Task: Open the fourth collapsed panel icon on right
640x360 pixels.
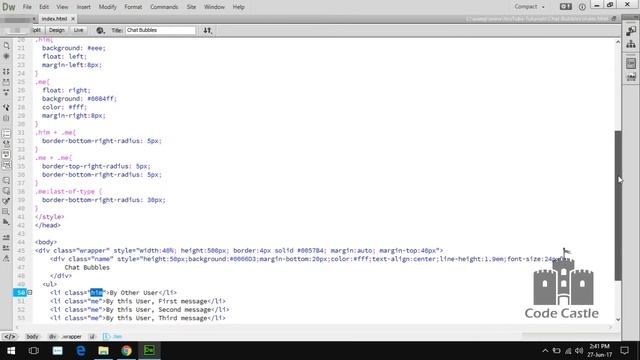Action: click(x=631, y=77)
